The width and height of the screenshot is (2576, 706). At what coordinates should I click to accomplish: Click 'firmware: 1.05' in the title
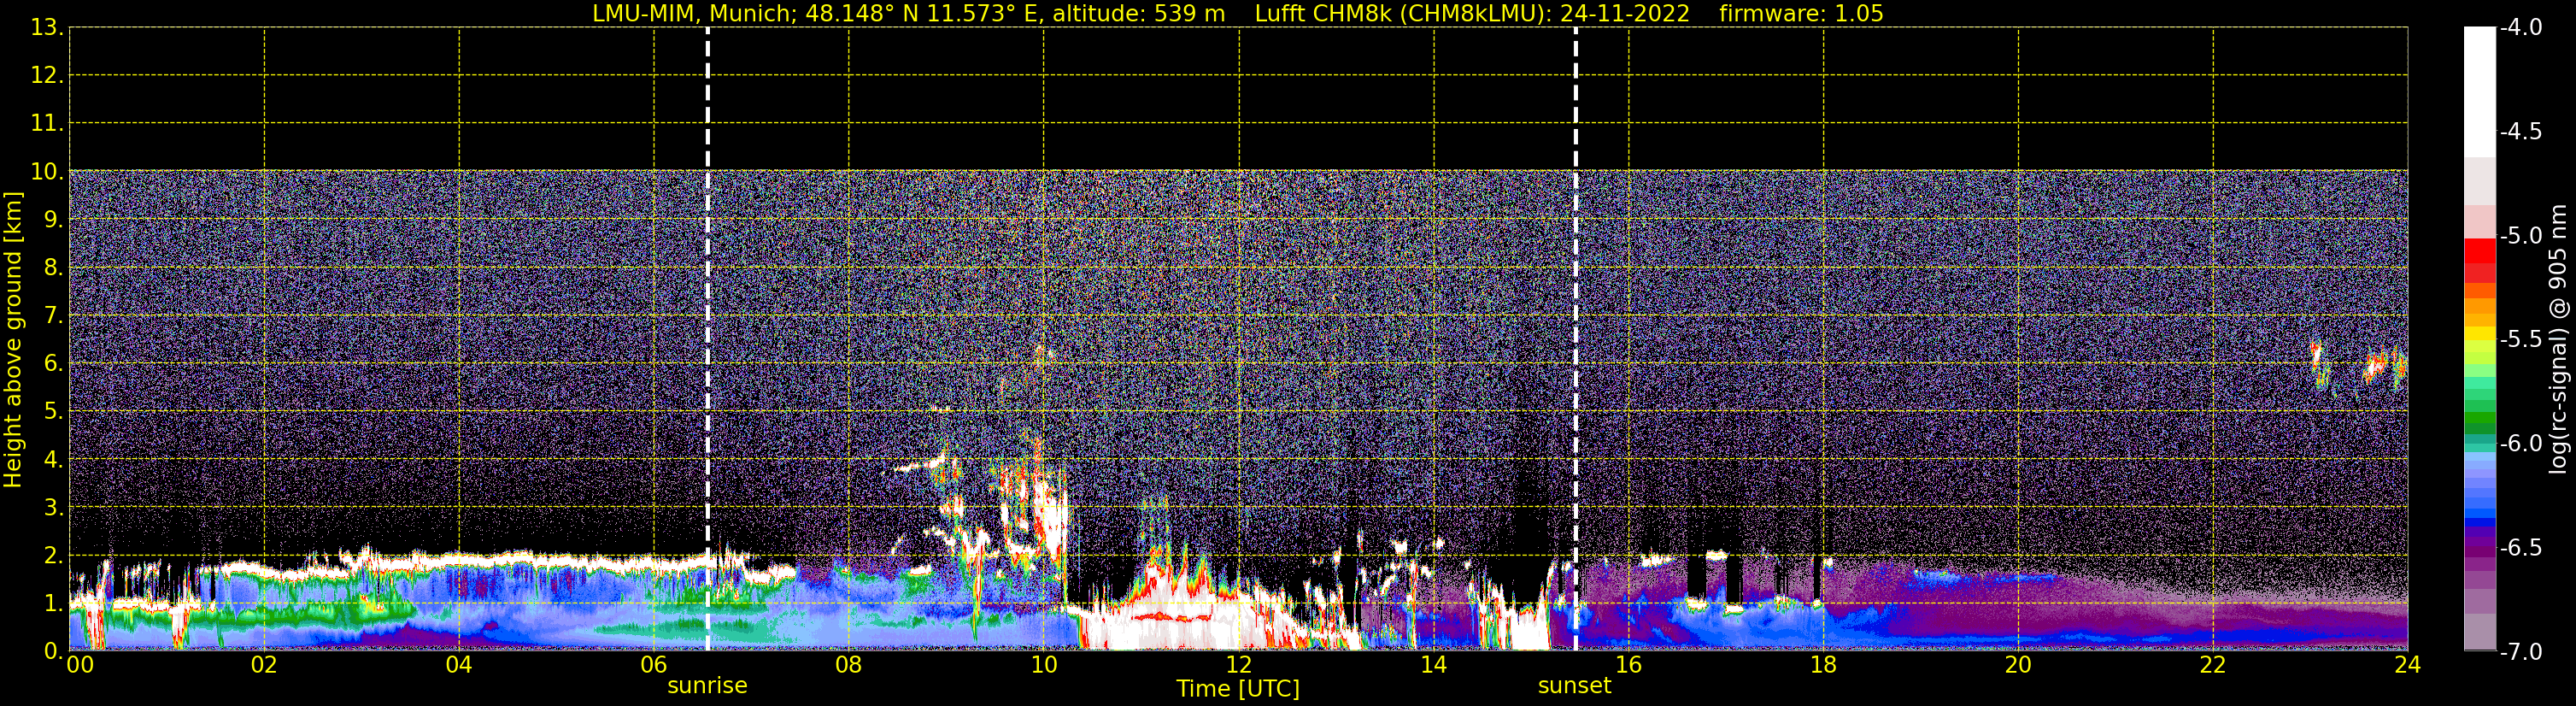[1801, 14]
